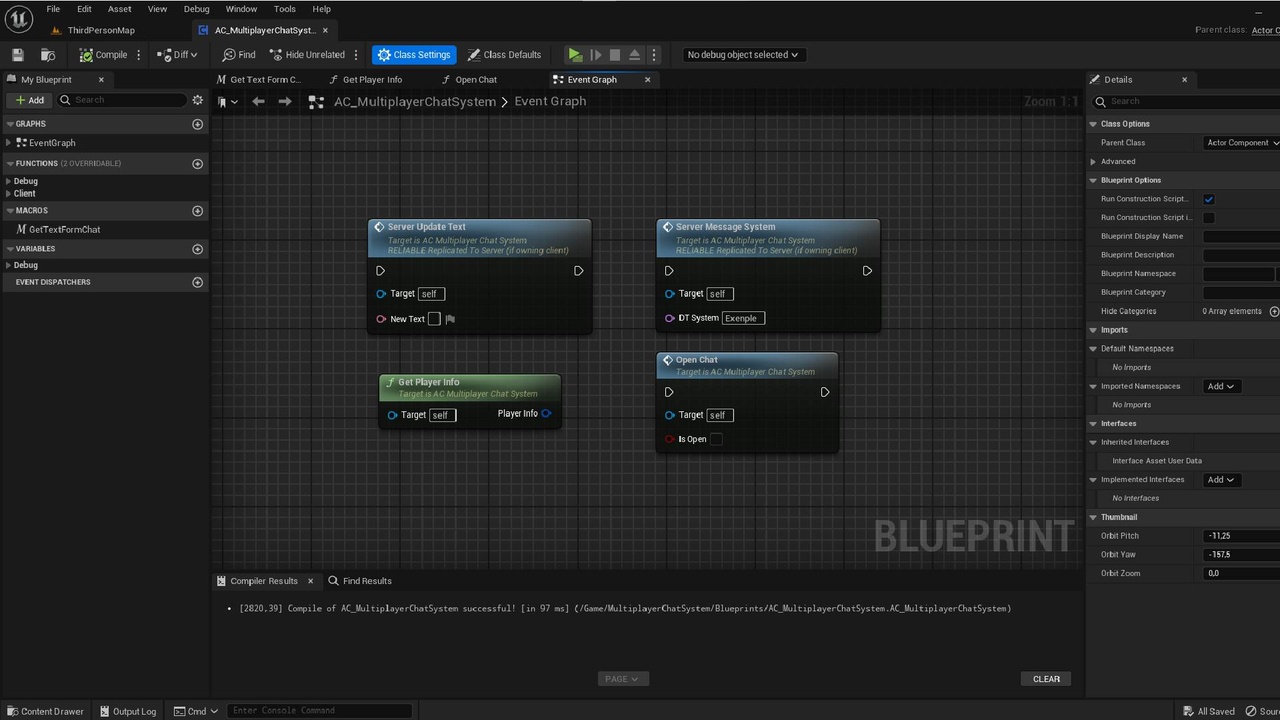Add a new variable with plus icon
Image resolution: width=1280 pixels, height=720 pixels.
coord(197,249)
